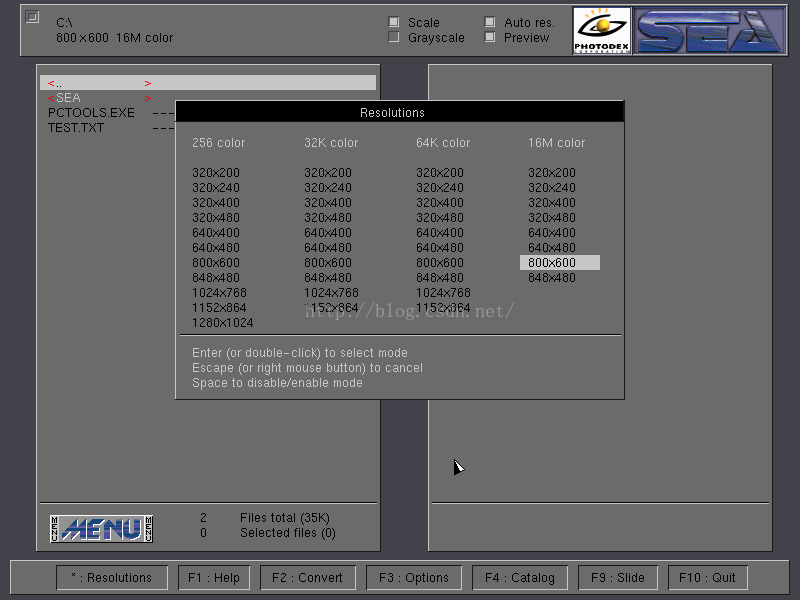Select 1152x864 in 256 color column
The image size is (800, 600).
click(x=219, y=308)
